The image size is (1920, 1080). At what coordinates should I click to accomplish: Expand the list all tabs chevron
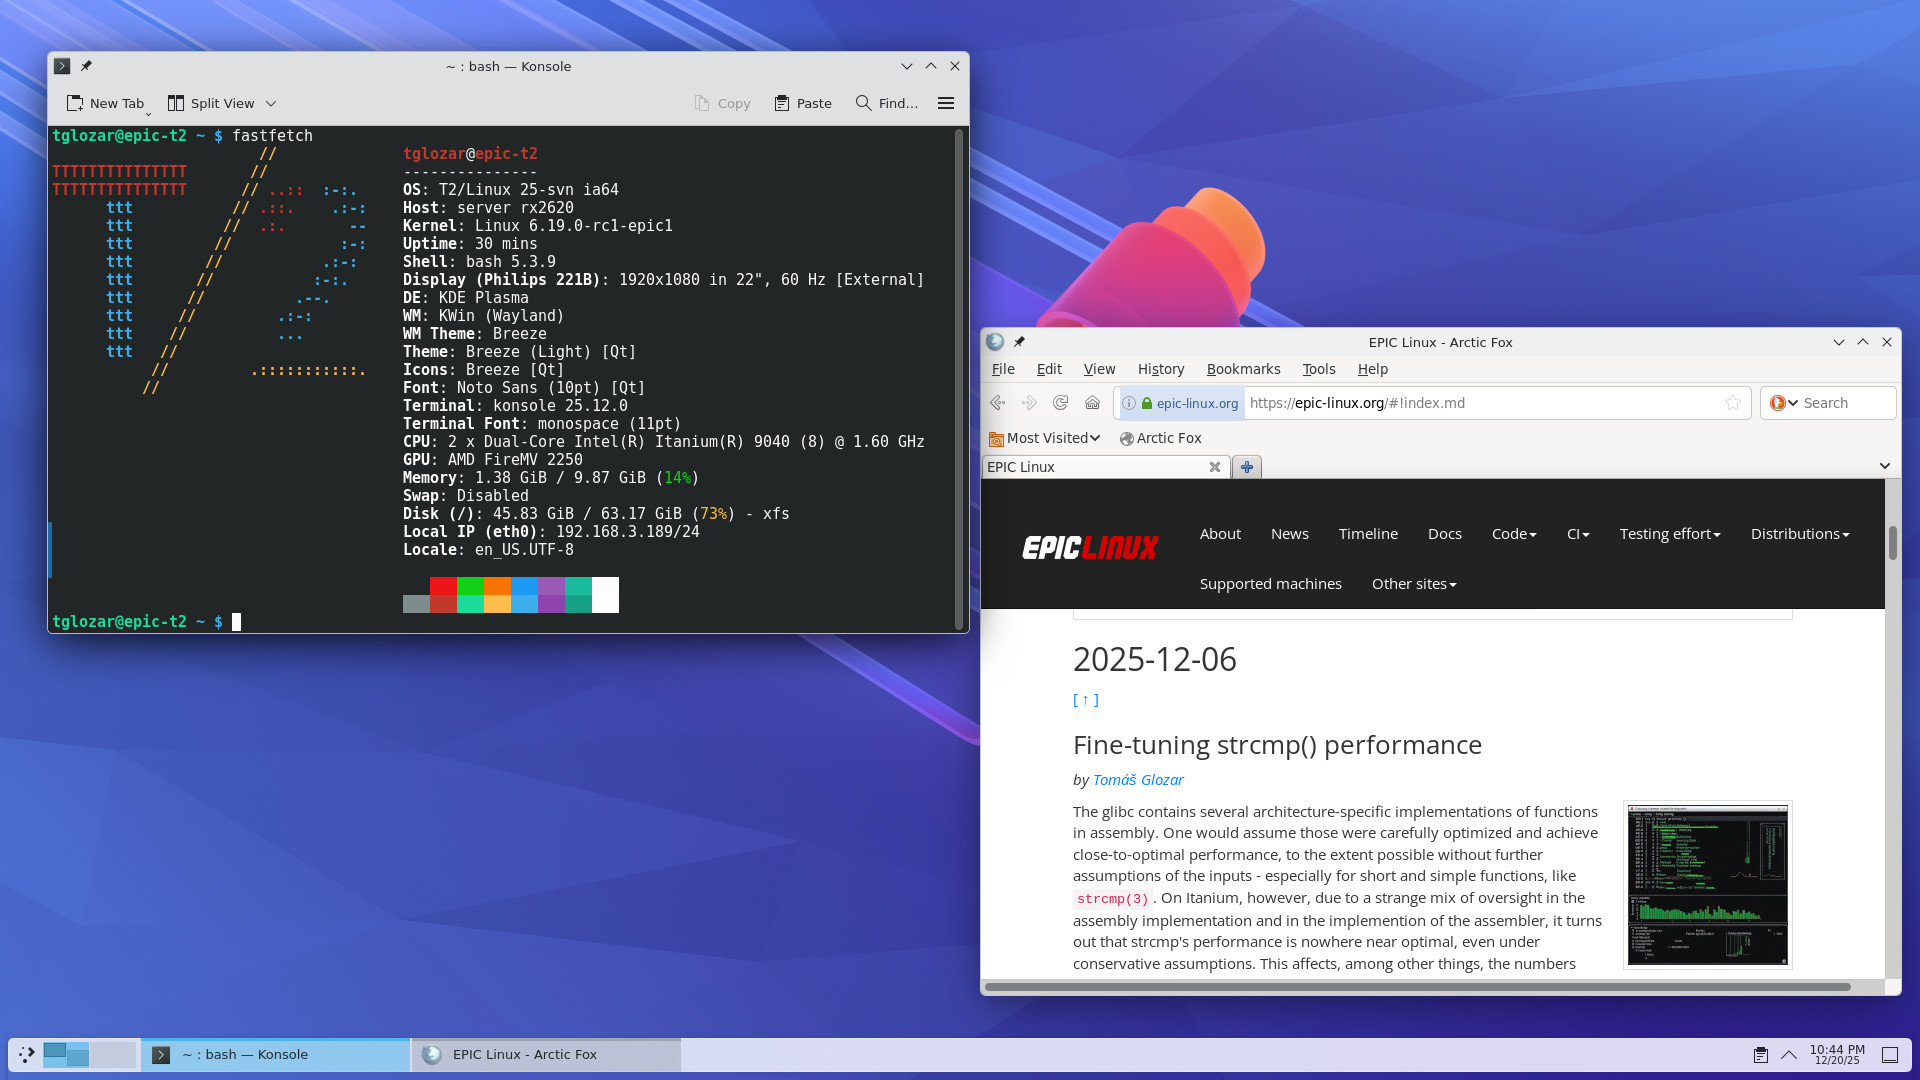pyautogui.click(x=1885, y=466)
